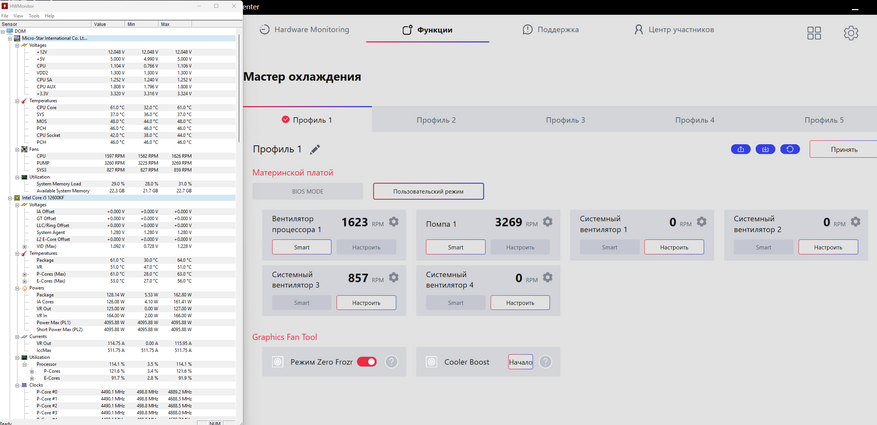This screenshot has height=425, width=877.
Task: Expand VID (Max) row in HWMonitor
Action: [x=25, y=246]
